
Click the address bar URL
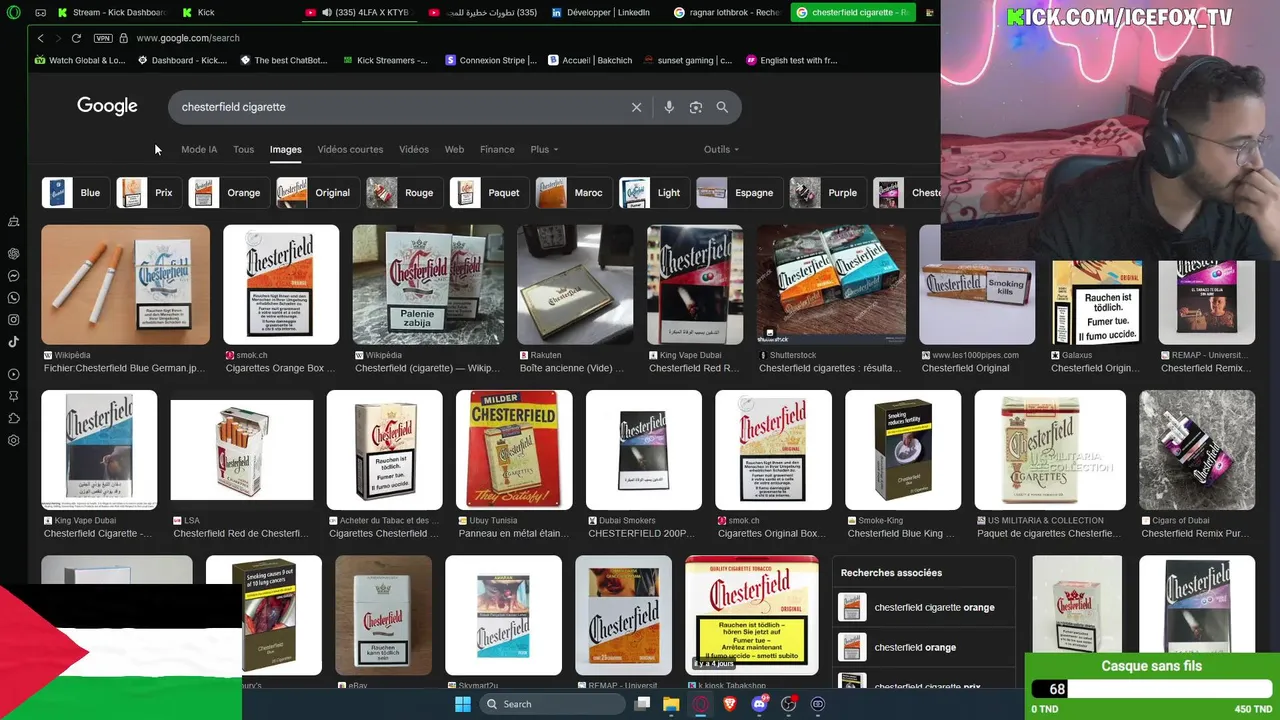pyautogui.click(x=188, y=38)
